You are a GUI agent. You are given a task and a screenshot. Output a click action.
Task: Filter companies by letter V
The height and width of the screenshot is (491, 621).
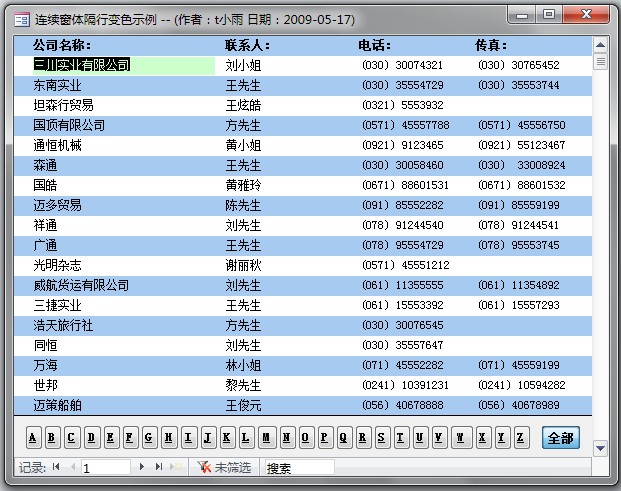(x=439, y=438)
